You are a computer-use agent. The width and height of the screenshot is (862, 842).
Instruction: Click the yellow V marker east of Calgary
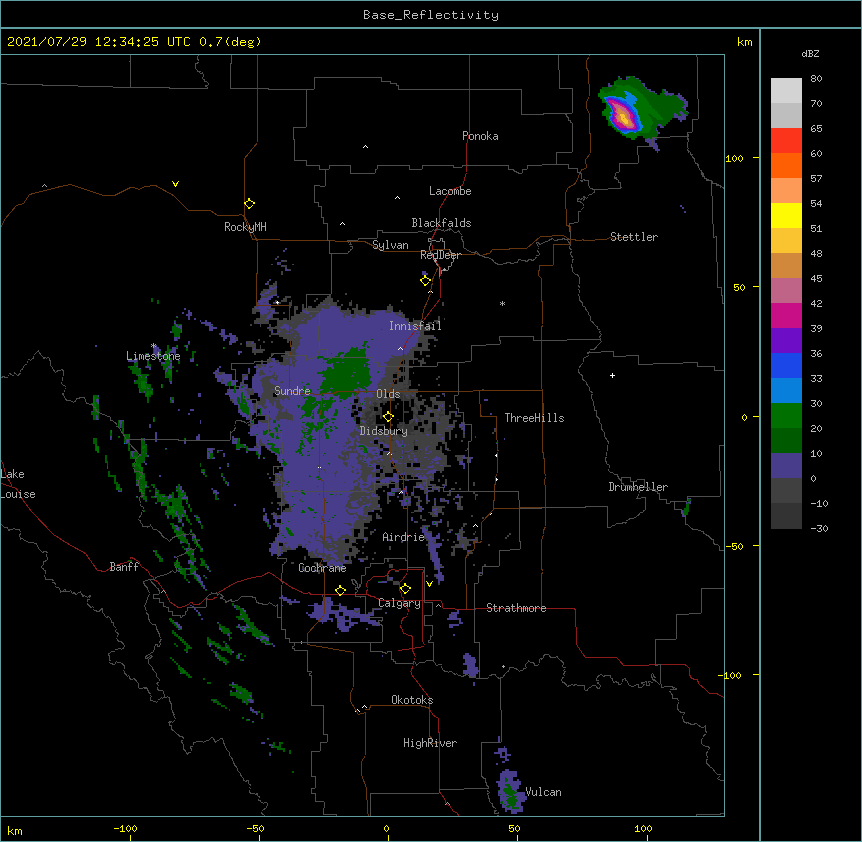coord(429,584)
